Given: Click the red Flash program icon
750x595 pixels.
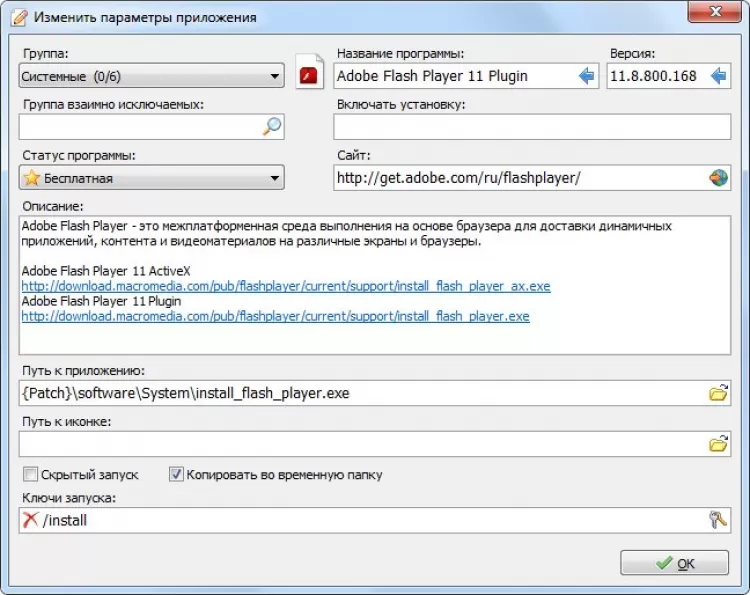Looking at the screenshot, I should [x=309, y=72].
